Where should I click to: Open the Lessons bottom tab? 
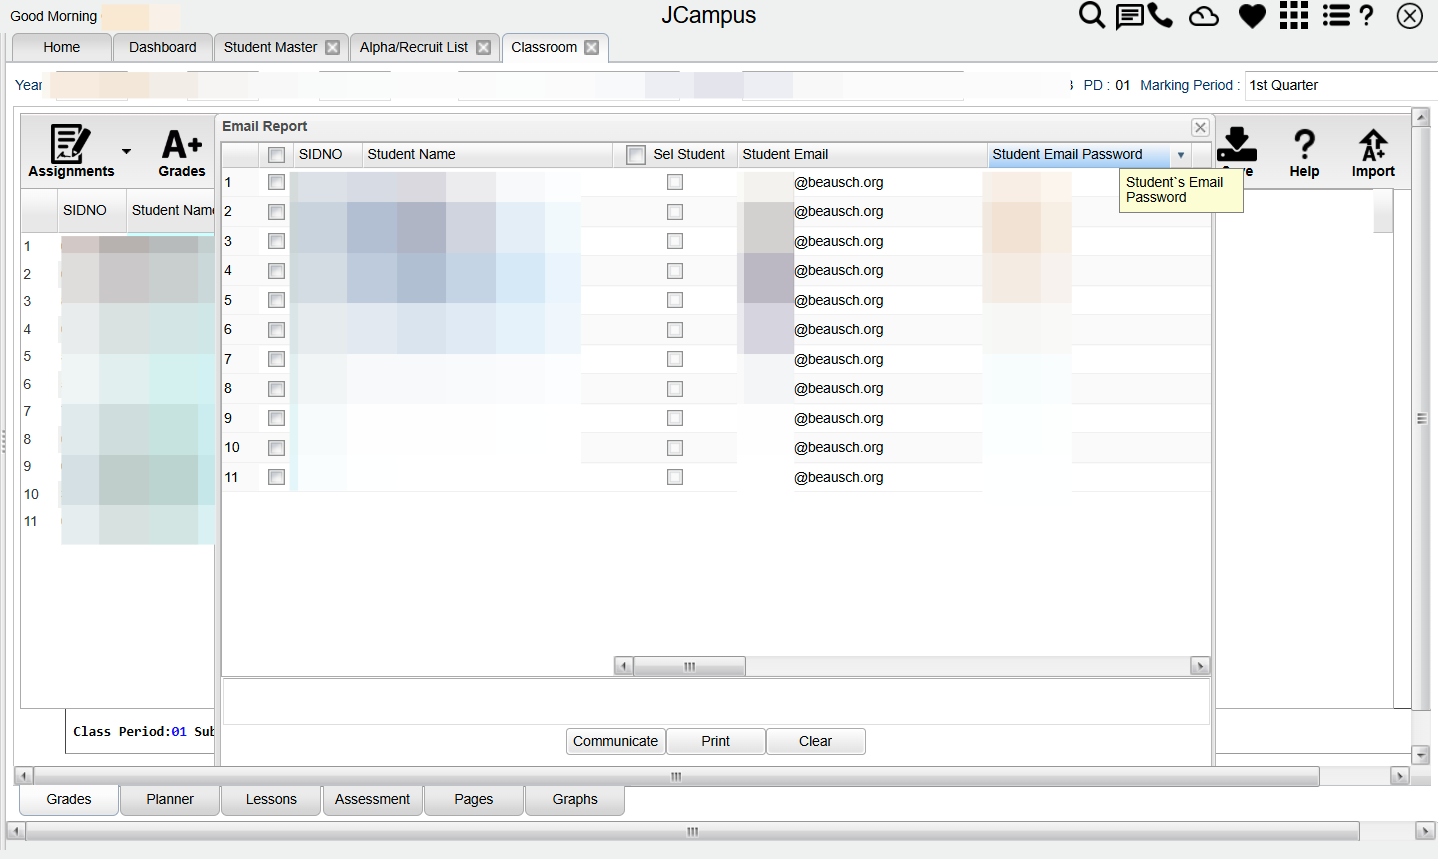tap(271, 799)
